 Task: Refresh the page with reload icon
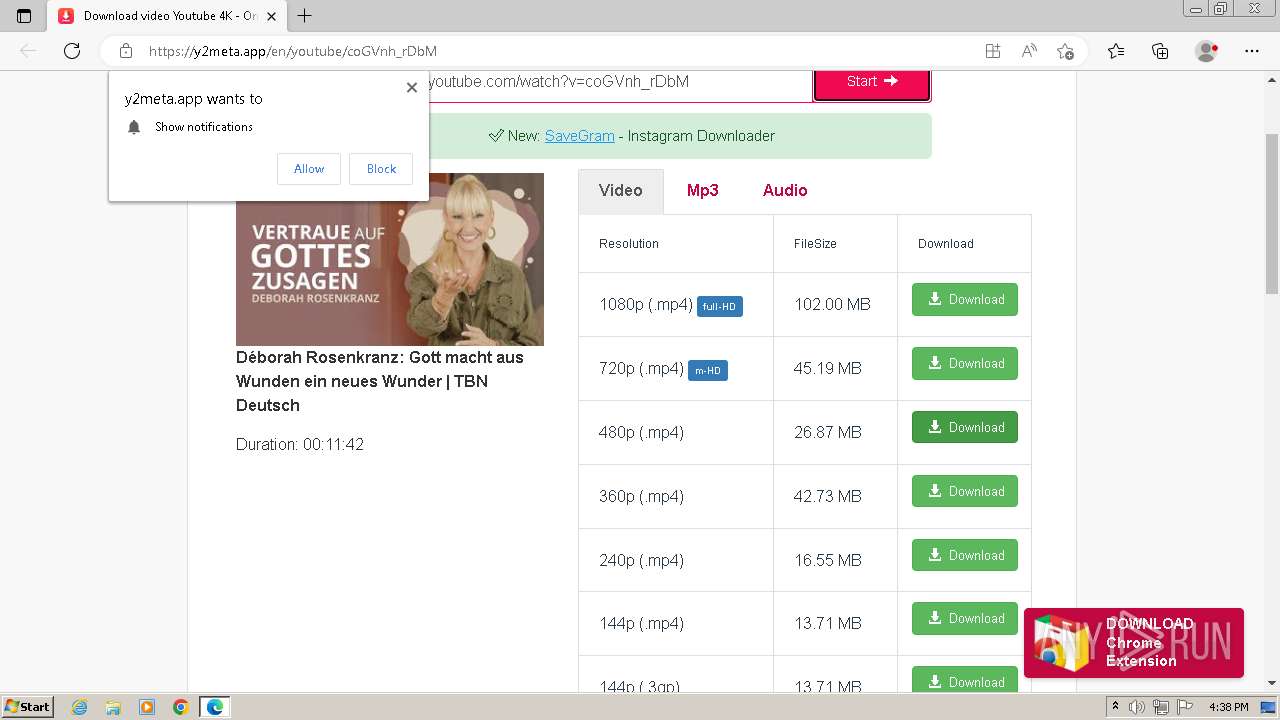coord(72,51)
